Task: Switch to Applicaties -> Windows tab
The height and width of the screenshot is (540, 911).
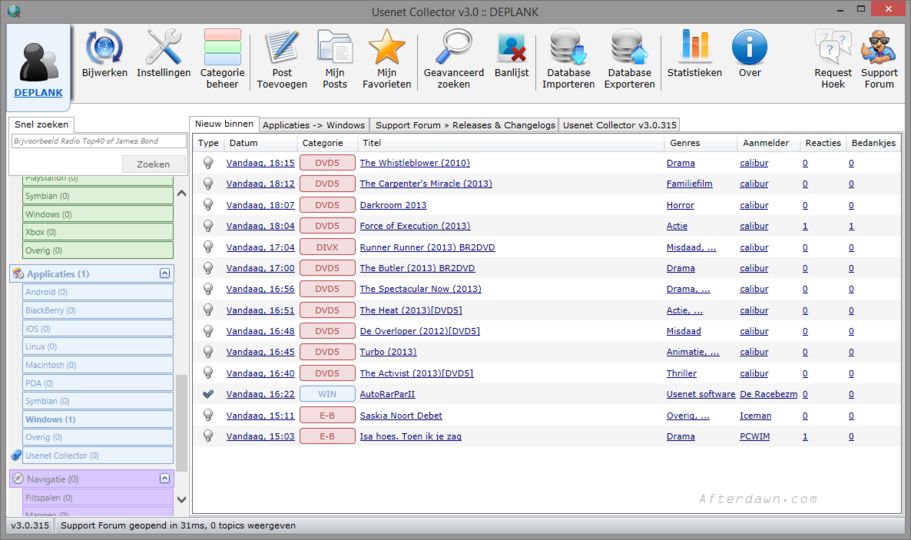Action: [x=314, y=125]
